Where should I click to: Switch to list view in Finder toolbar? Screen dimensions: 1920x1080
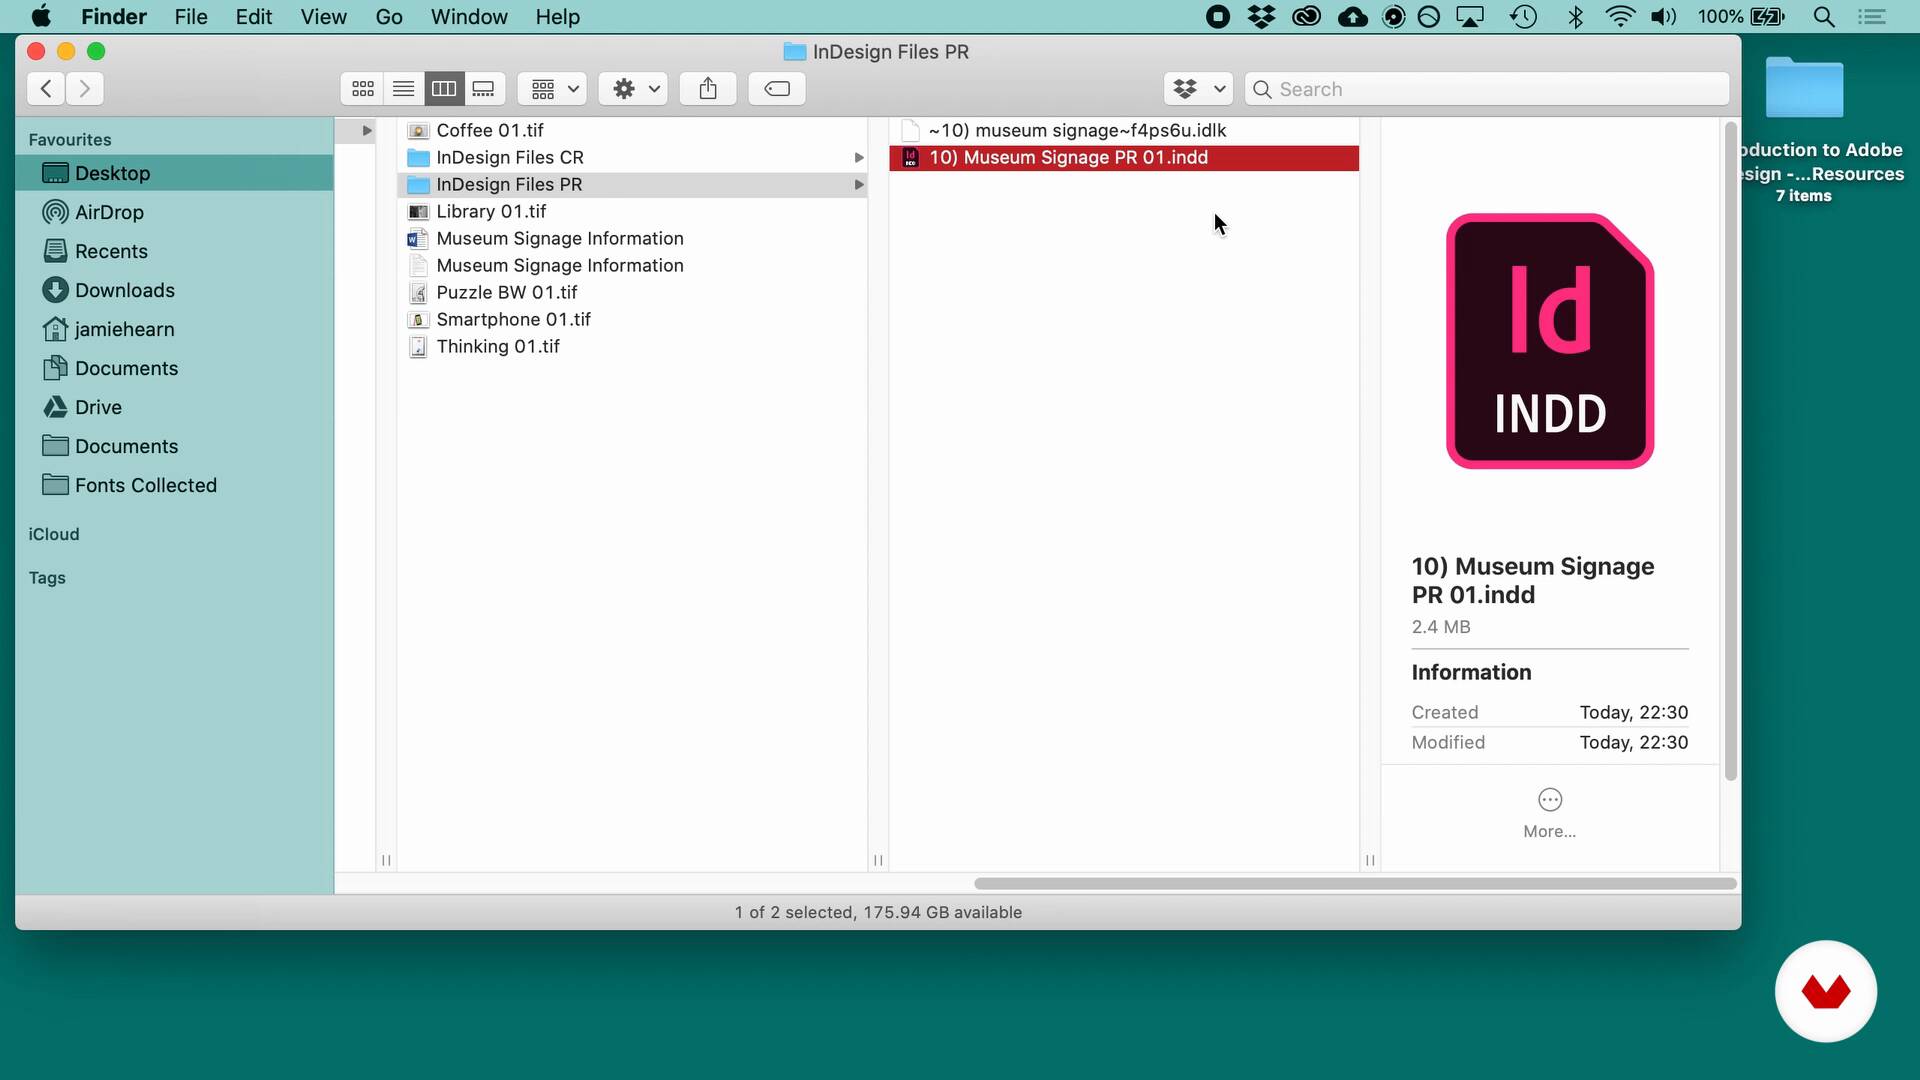click(404, 89)
